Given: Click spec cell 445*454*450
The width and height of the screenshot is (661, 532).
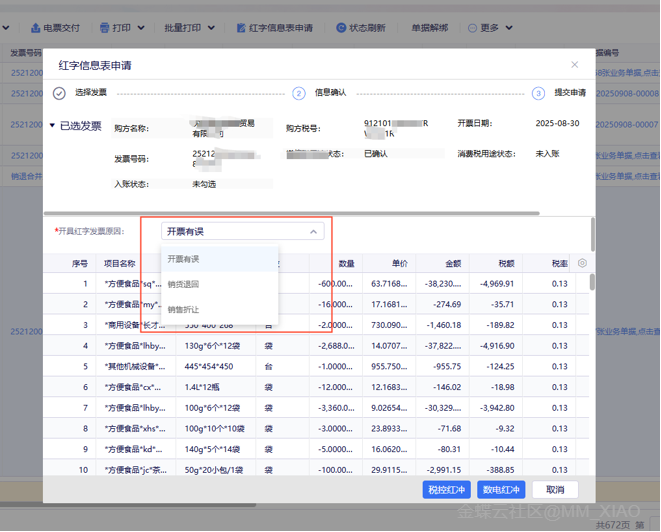Looking at the screenshot, I should coord(209,366).
